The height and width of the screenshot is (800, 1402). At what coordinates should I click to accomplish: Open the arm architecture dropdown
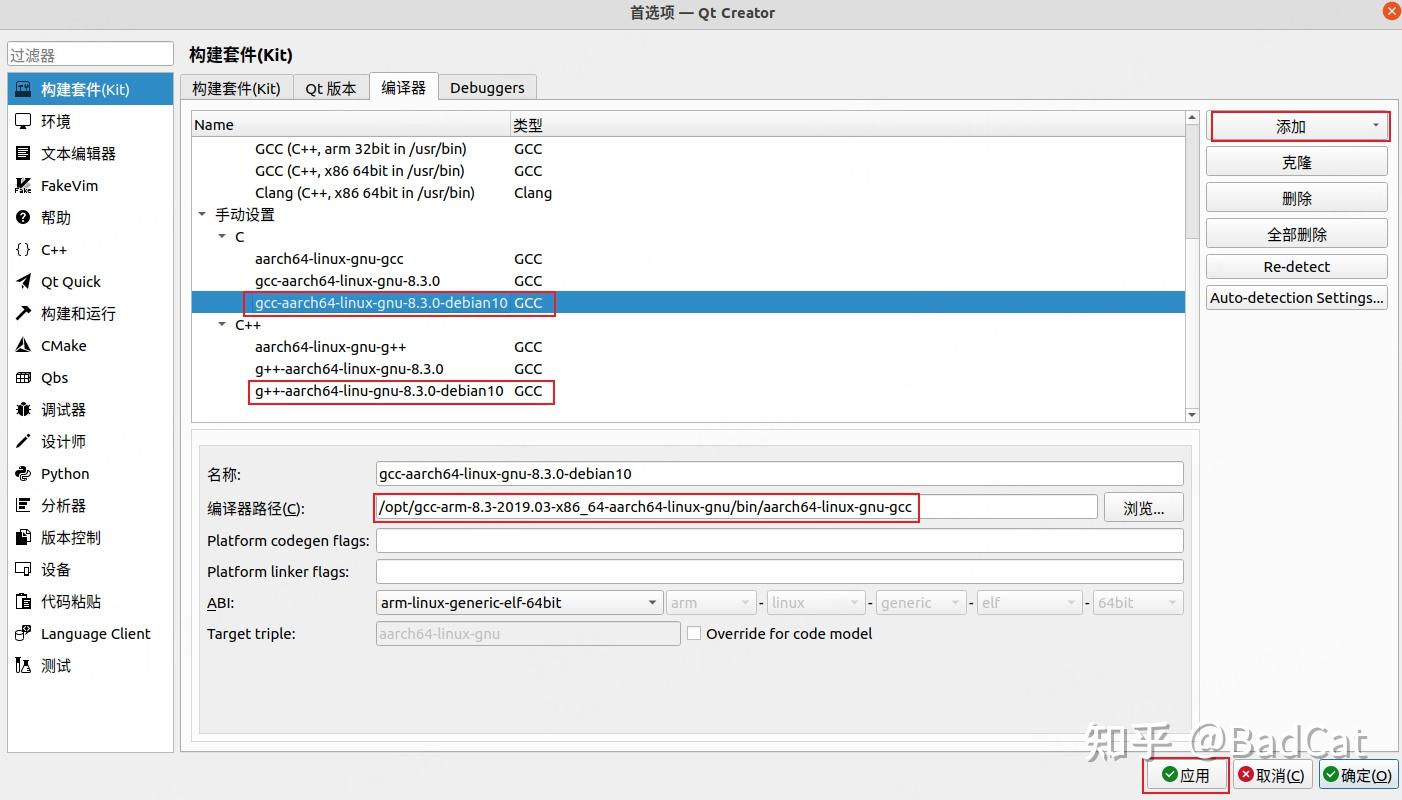pyautogui.click(x=711, y=602)
